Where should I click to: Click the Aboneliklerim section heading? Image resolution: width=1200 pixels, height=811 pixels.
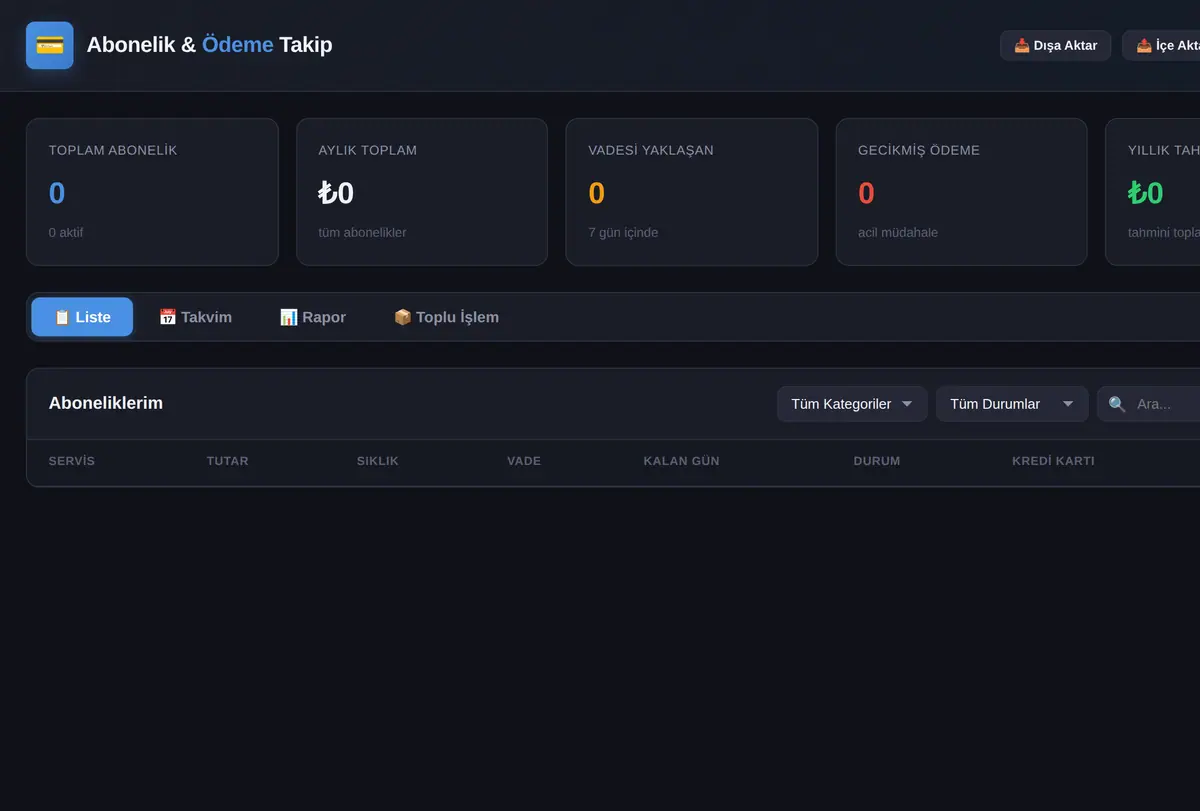tap(106, 403)
